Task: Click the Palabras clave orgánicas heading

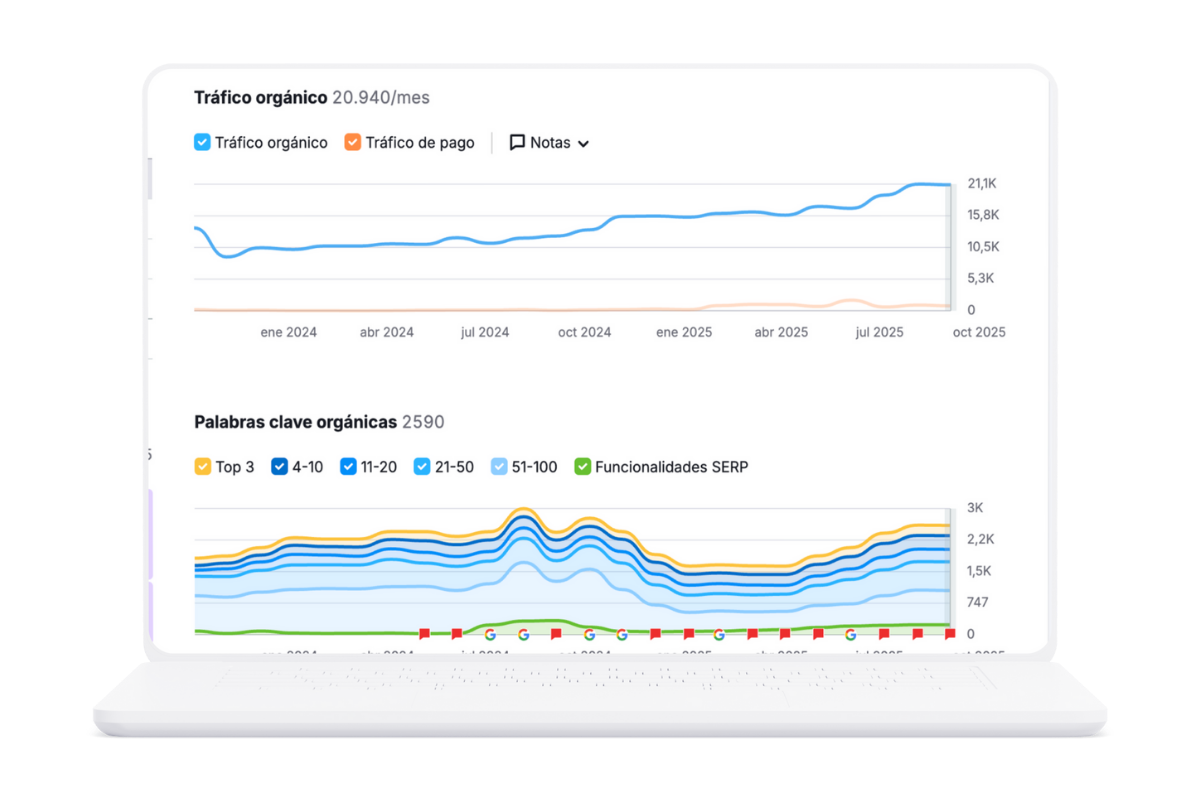Action: pos(295,422)
